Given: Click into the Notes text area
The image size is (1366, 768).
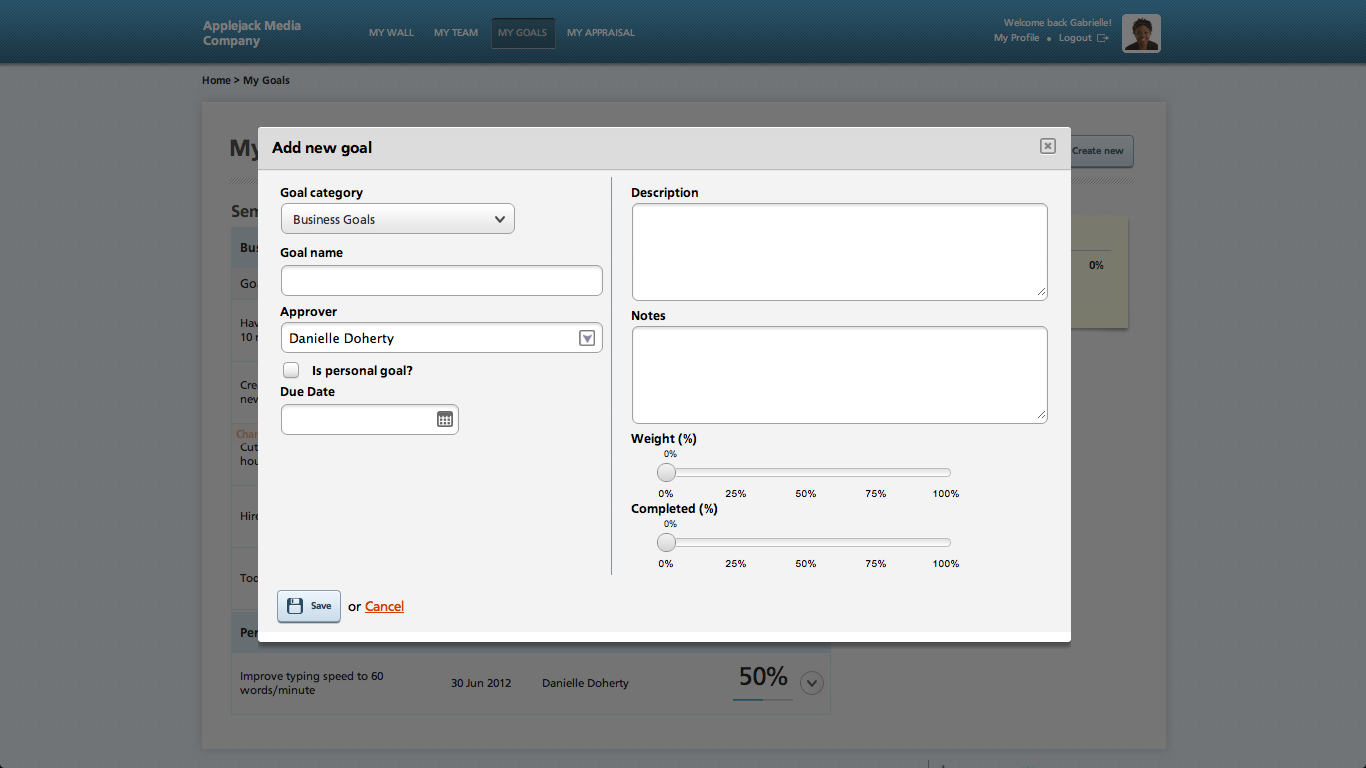Looking at the screenshot, I should coord(839,374).
